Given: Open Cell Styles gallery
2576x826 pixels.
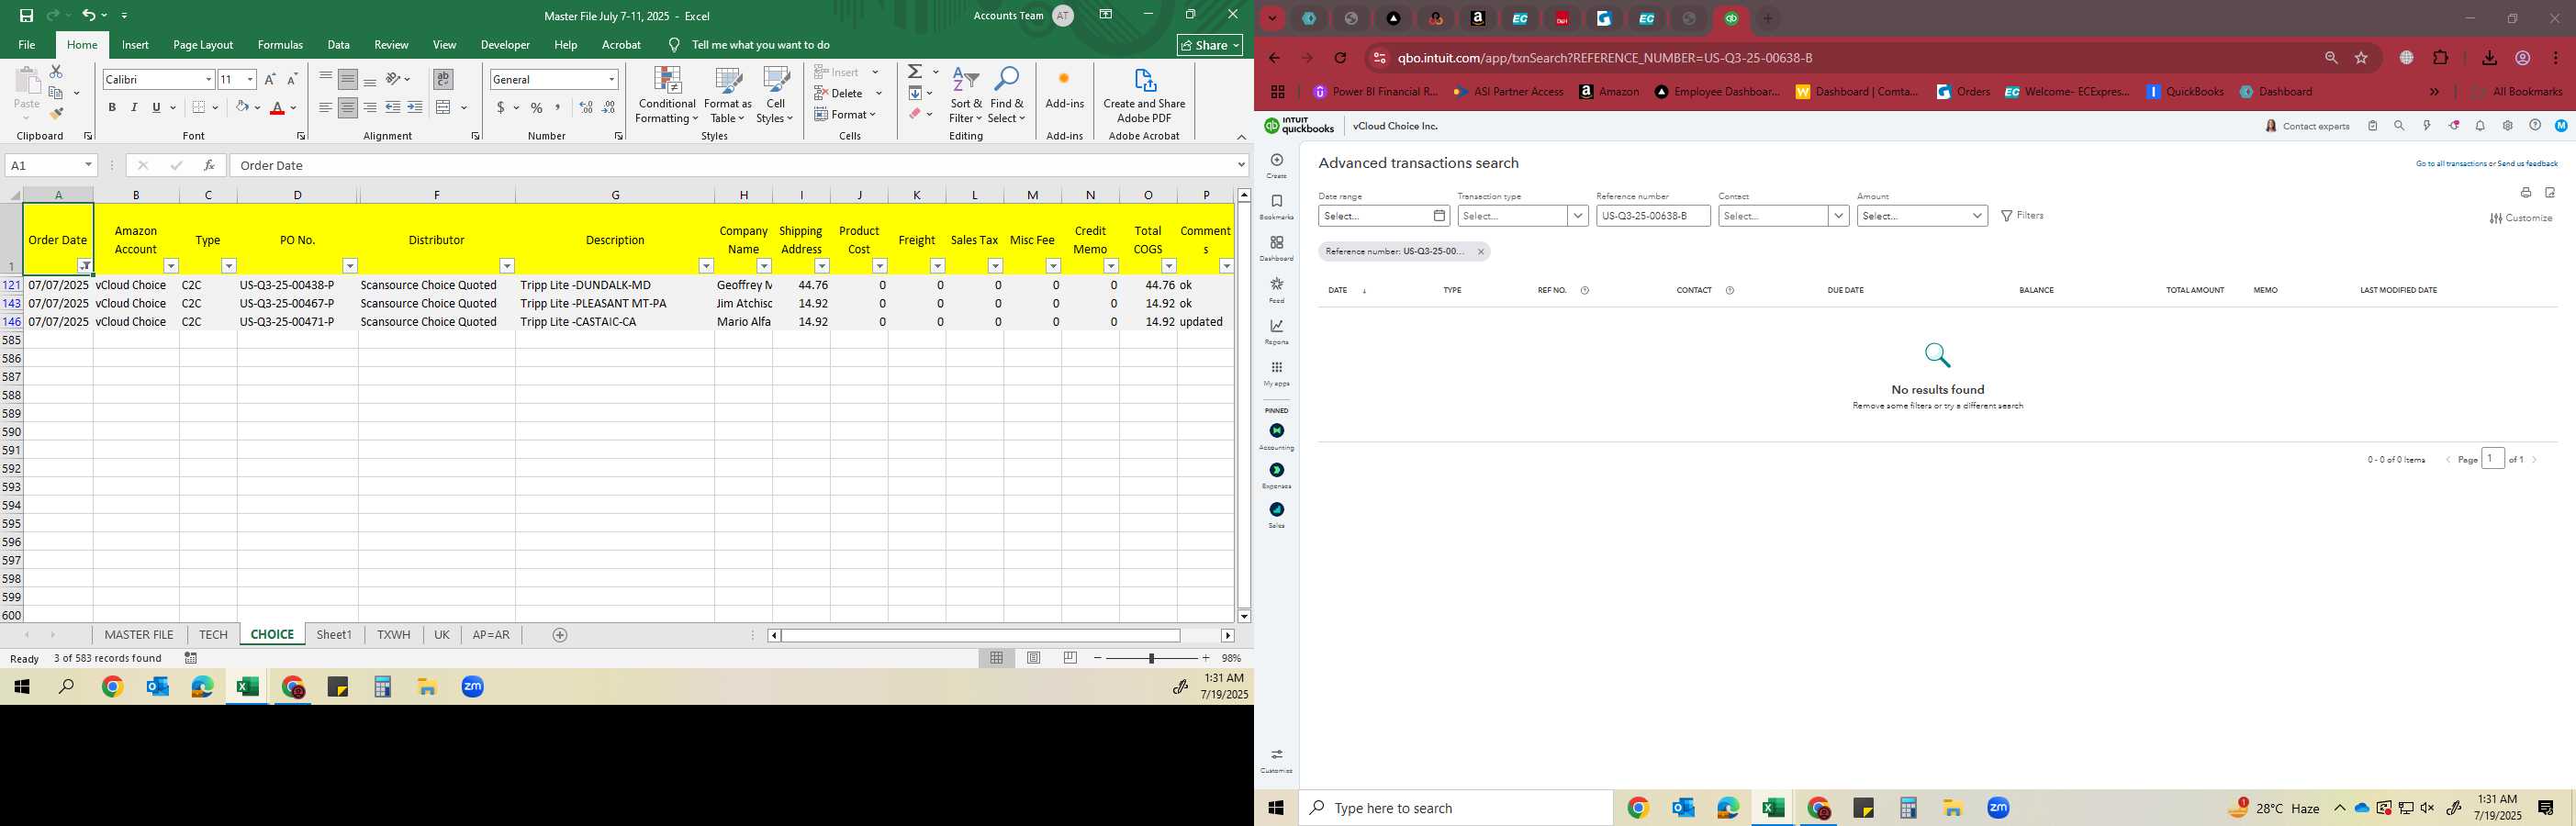Looking at the screenshot, I should [x=775, y=96].
